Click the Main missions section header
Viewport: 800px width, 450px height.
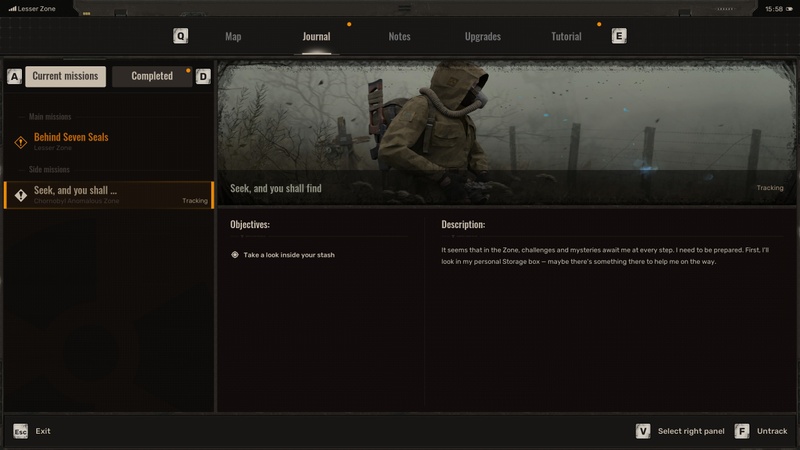click(x=50, y=117)
